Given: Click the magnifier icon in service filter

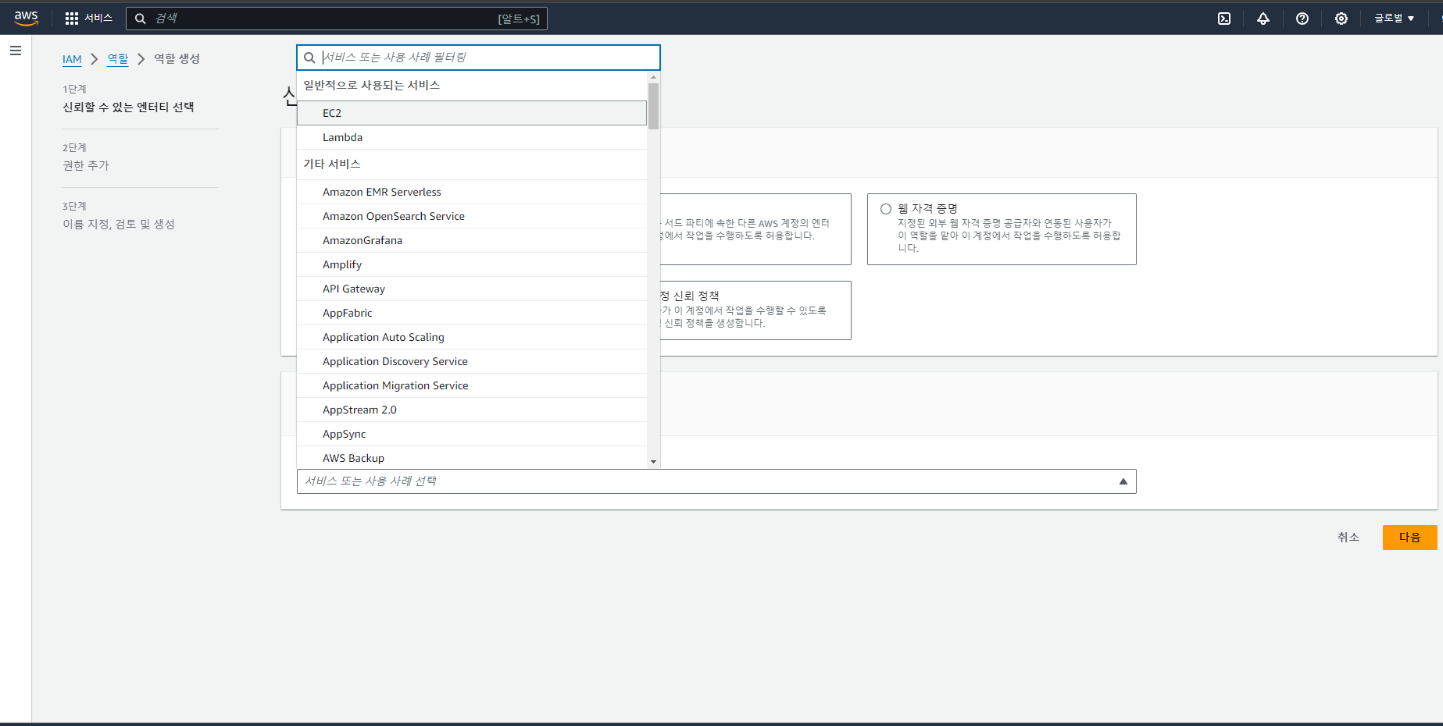Looking at the screenshot, I should coord(310,57).
